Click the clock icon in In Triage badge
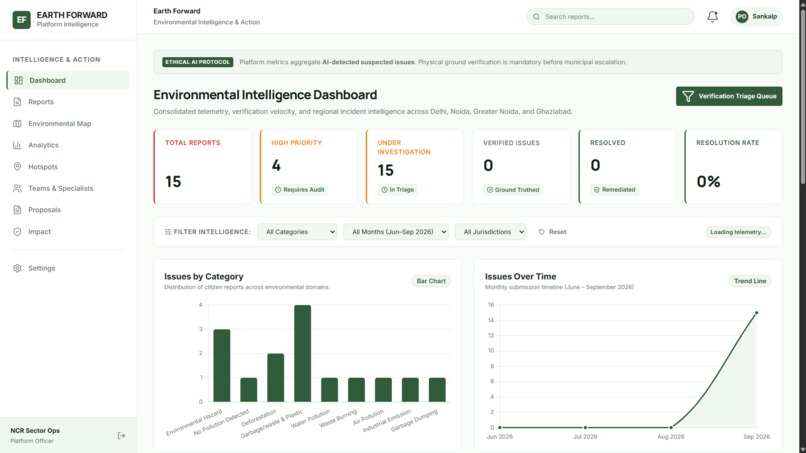The height and width of the screenshot is (453, 806). (384, 190)
